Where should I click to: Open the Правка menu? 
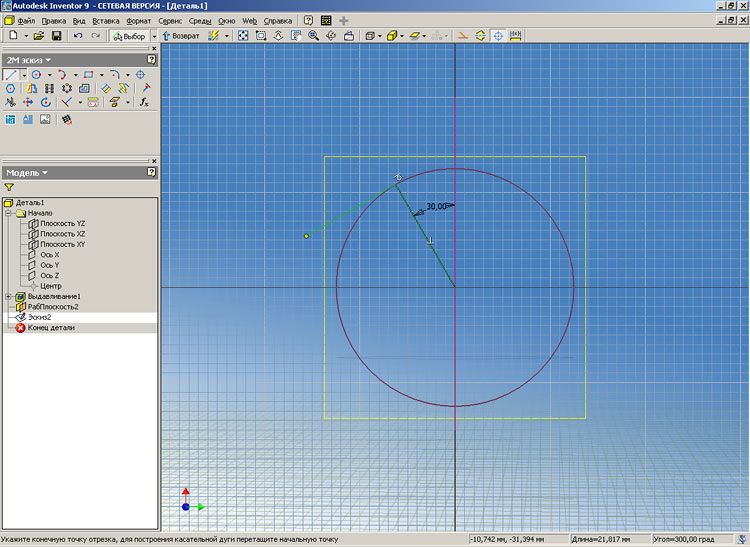(x=54, y=21)
